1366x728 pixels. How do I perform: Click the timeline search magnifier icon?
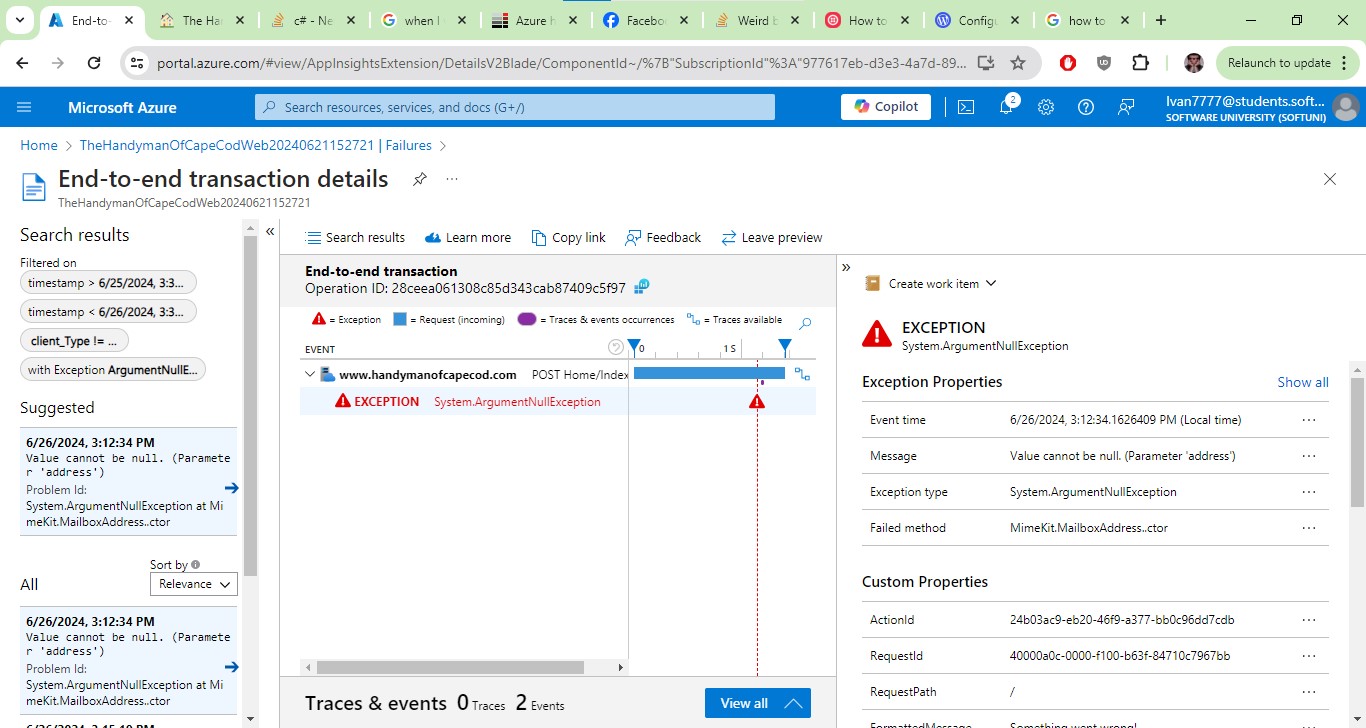click(806, 324)
